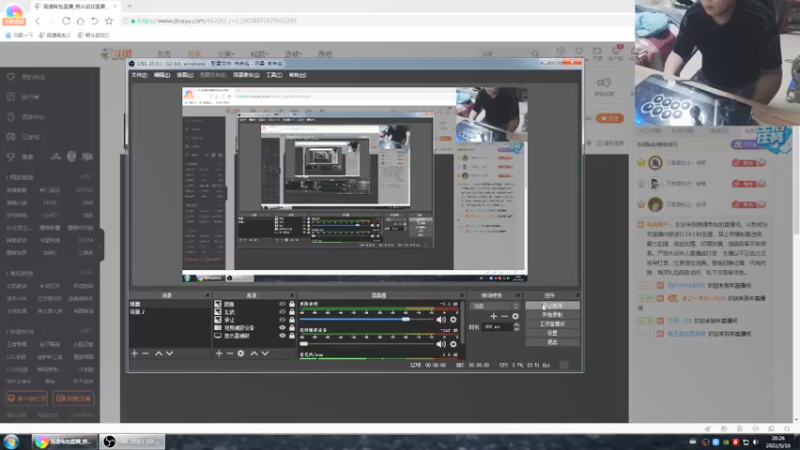800x450 pixels.
Task: Remove selected source with Sources minus icon
Action: click(x=230, y=353)
